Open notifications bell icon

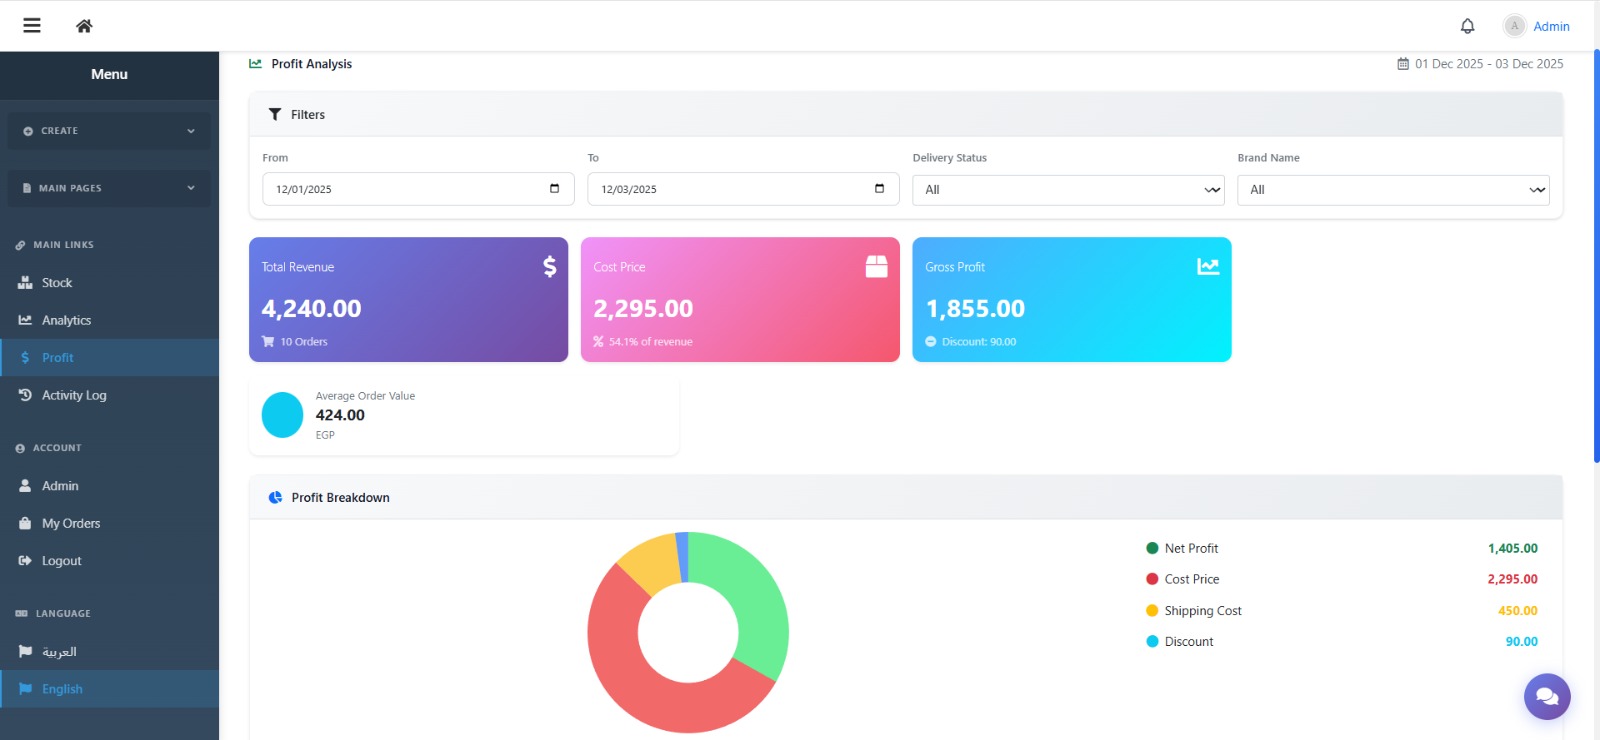[1467, 26]
